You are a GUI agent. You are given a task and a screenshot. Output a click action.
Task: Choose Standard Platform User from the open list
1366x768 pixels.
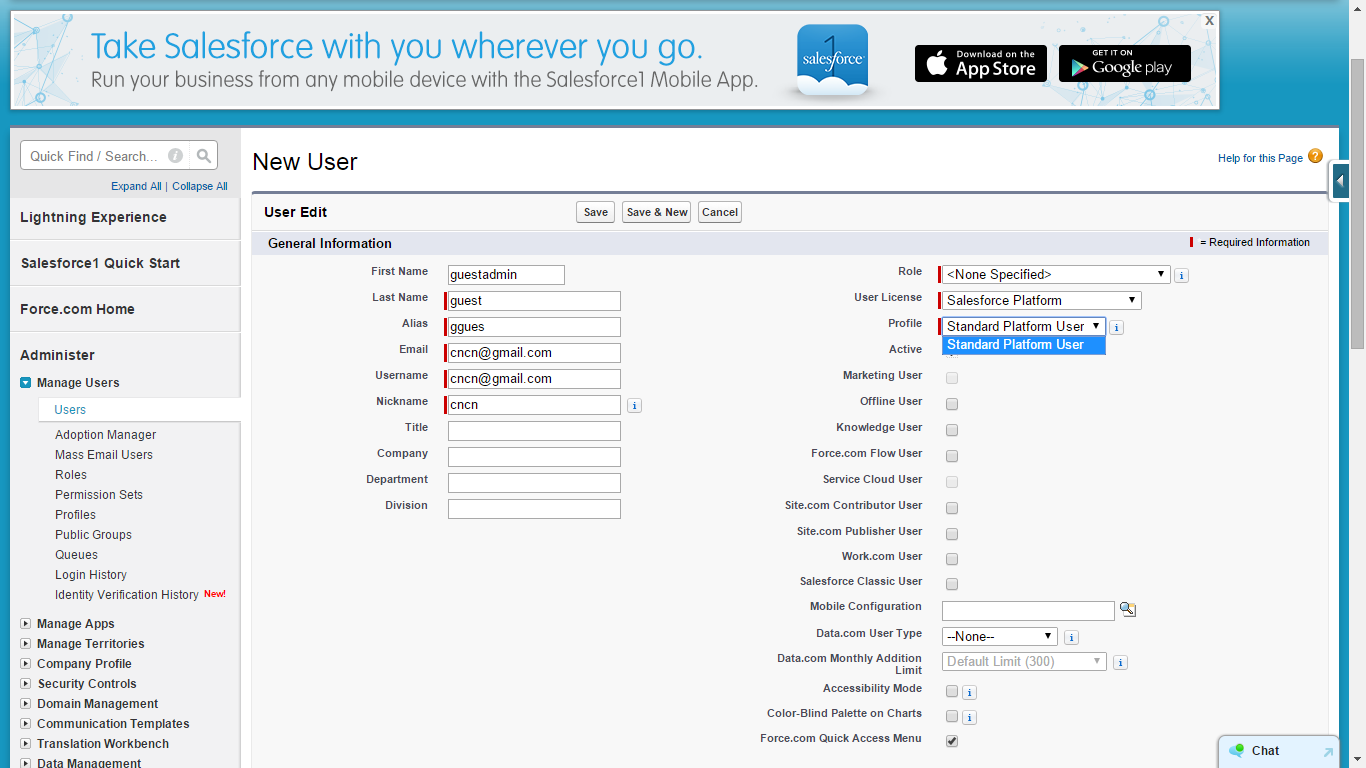tap(1024, 345)
